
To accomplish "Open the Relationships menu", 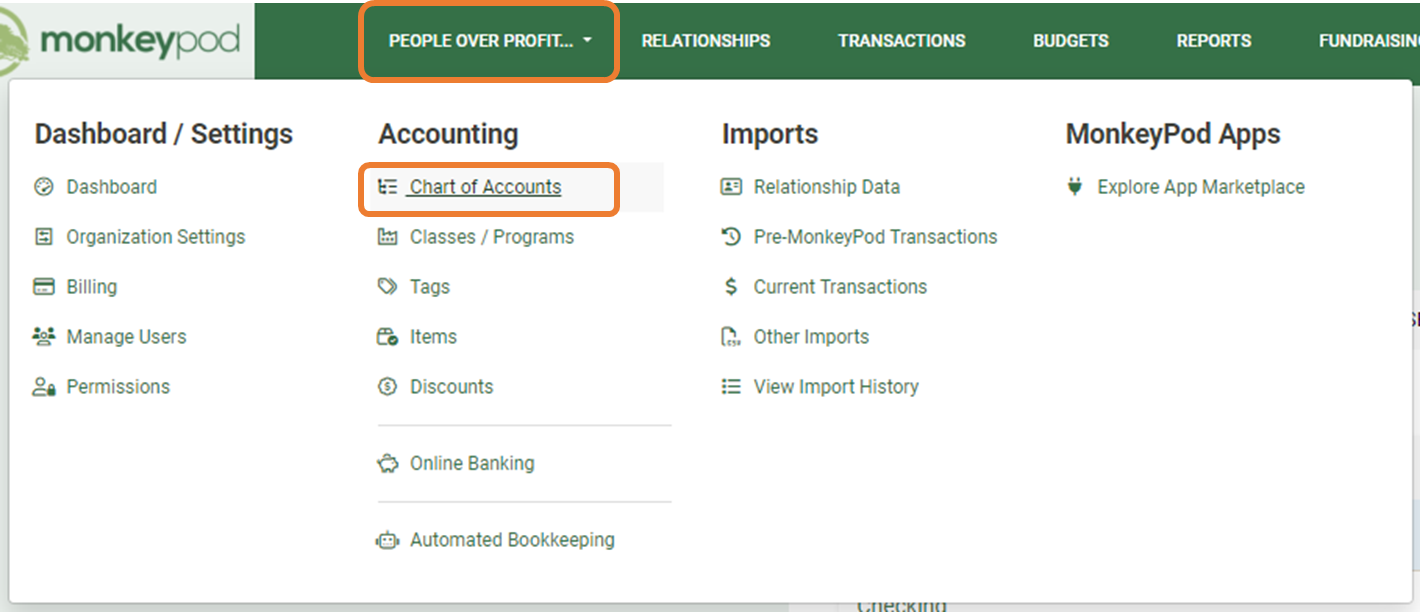I will pos(706,41).
